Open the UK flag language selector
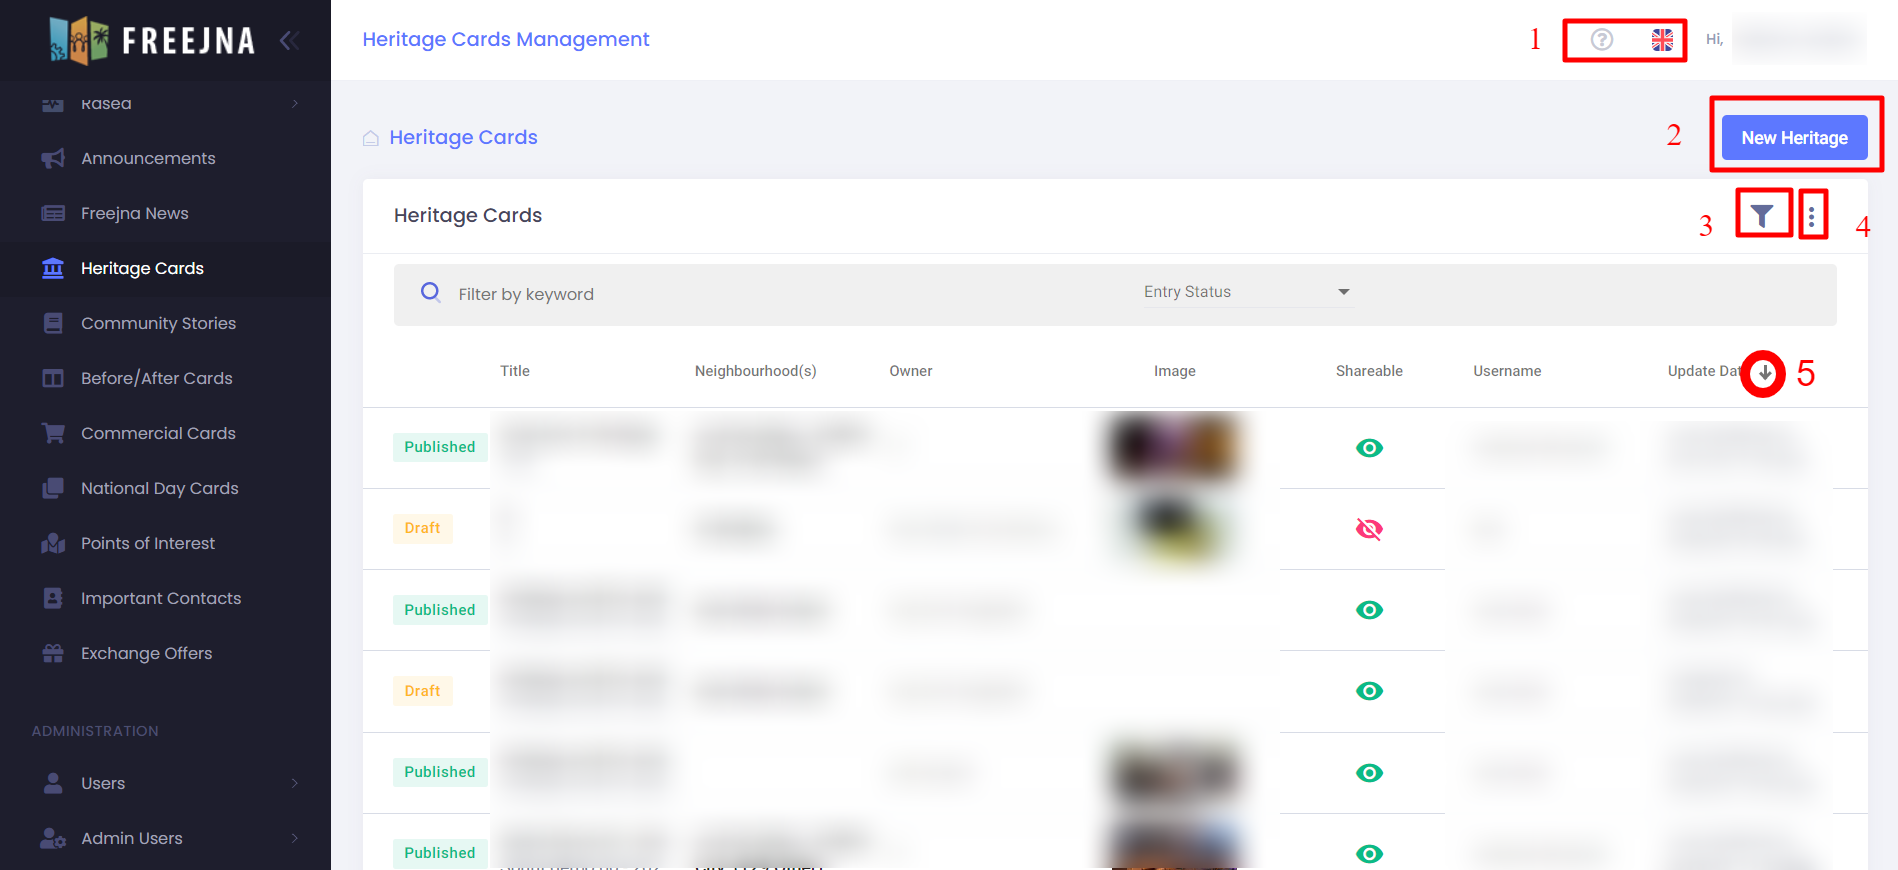Image resolution: width=1898 pixels, height=870 pixels. point(1662,39)
